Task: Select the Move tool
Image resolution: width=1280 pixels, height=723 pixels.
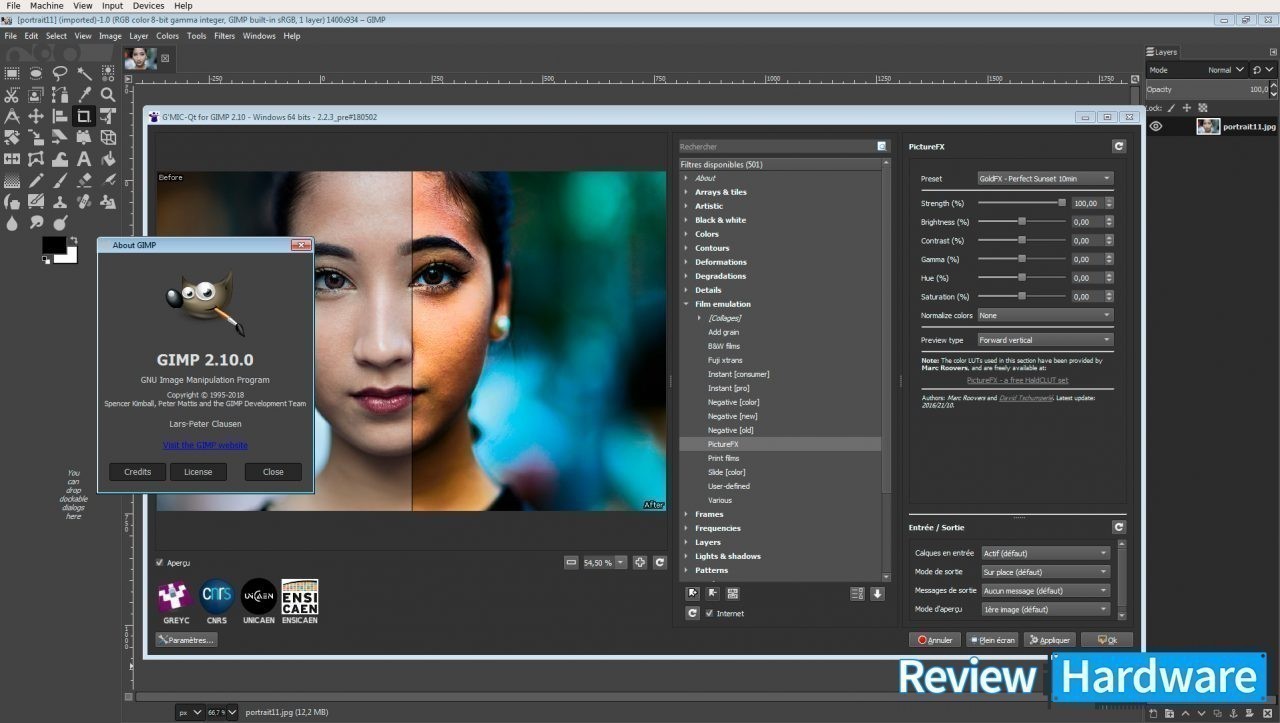Action: coord(36,116)
